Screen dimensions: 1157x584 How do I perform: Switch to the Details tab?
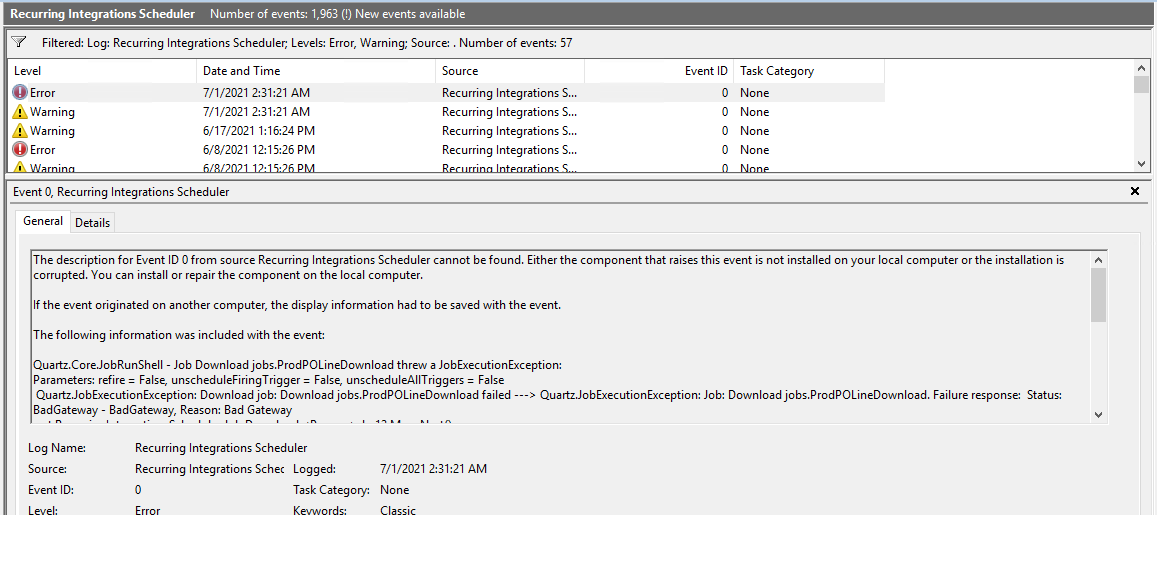92,222
